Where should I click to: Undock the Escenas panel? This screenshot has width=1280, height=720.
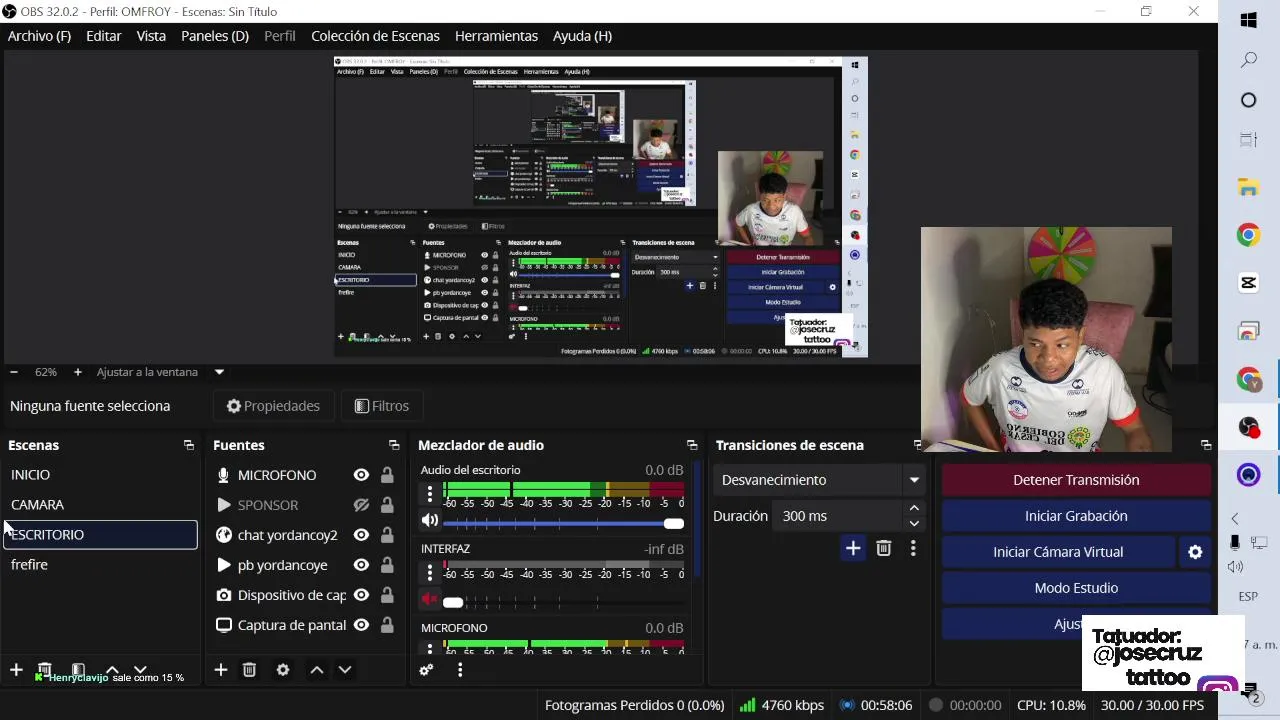189,445
